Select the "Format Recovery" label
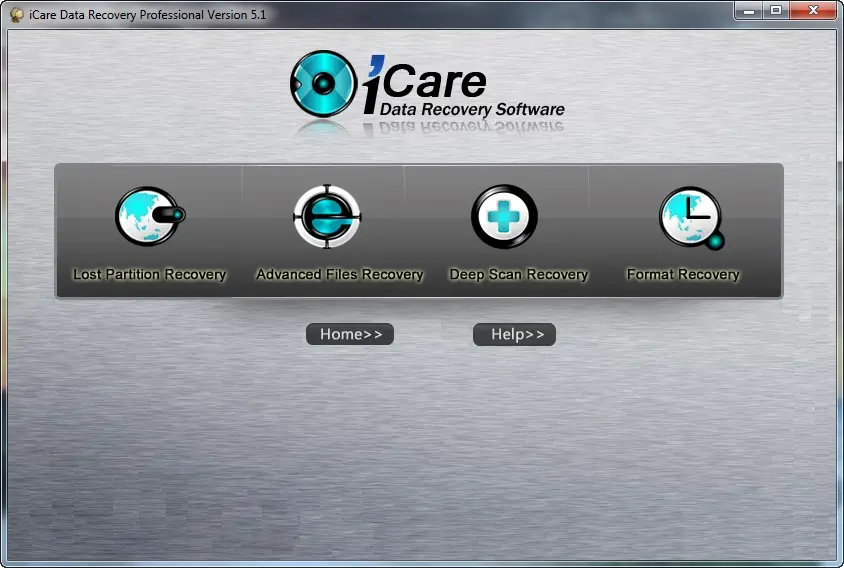The image size is (844, 568). 683,275
